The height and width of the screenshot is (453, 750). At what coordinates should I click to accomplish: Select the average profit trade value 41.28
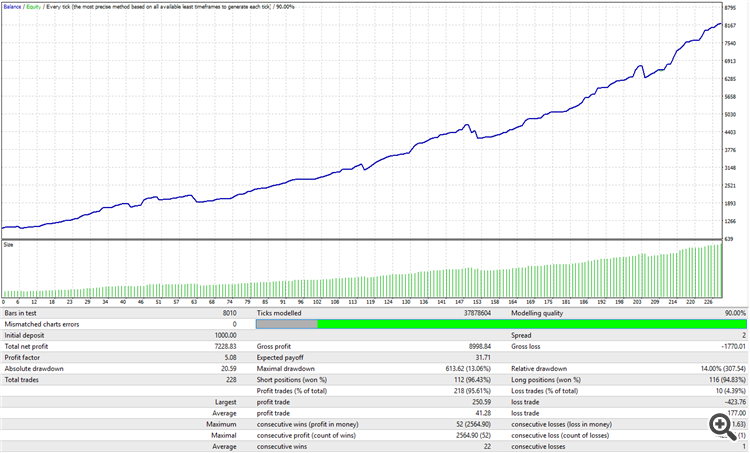coord(483,413)
